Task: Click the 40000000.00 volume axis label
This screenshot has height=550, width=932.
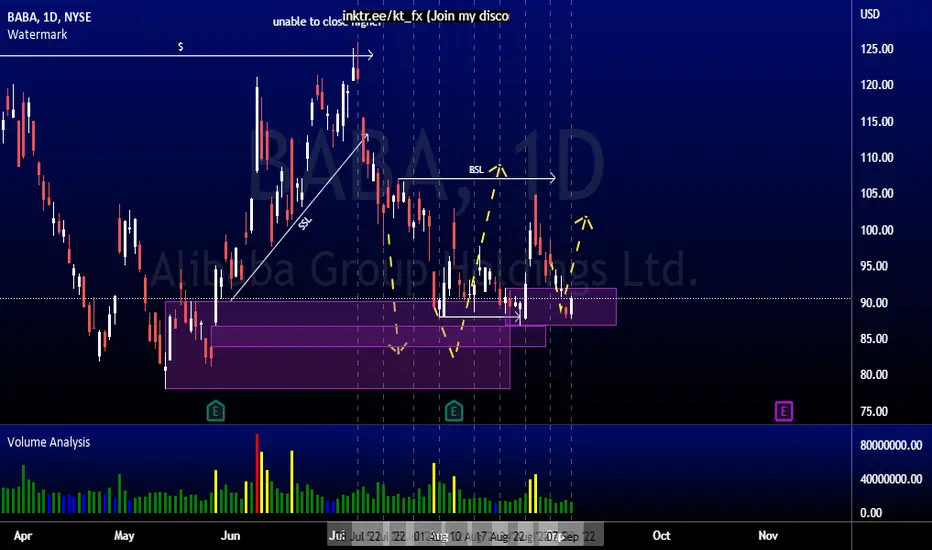Action: [x=891, y=479]
